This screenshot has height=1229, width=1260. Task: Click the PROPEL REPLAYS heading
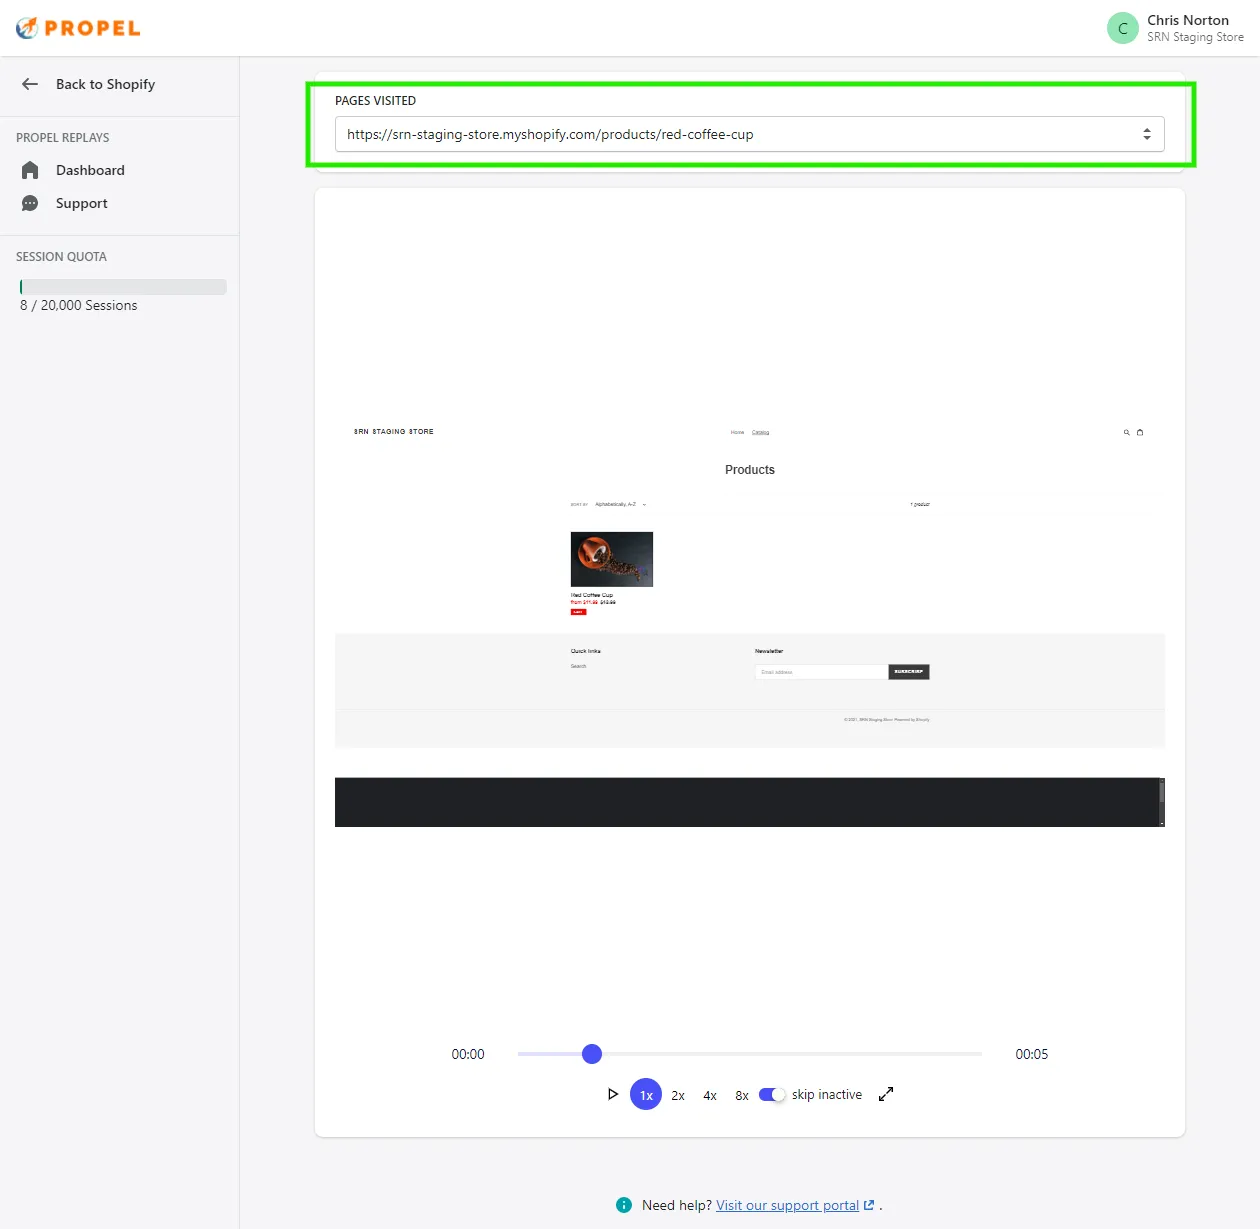click(63, 138)
